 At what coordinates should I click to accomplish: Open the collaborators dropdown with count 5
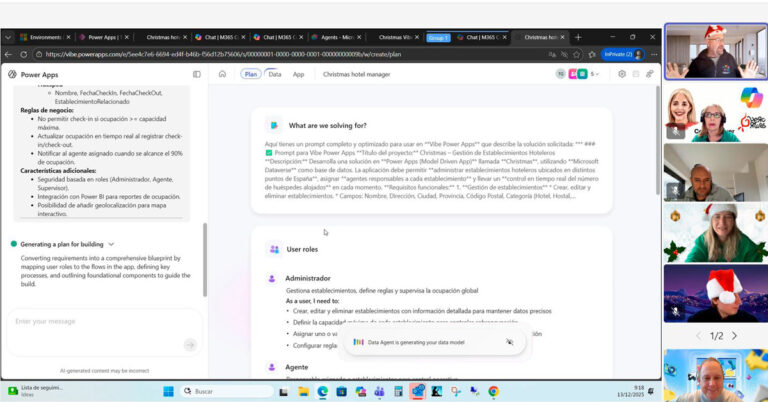(594, 74)
